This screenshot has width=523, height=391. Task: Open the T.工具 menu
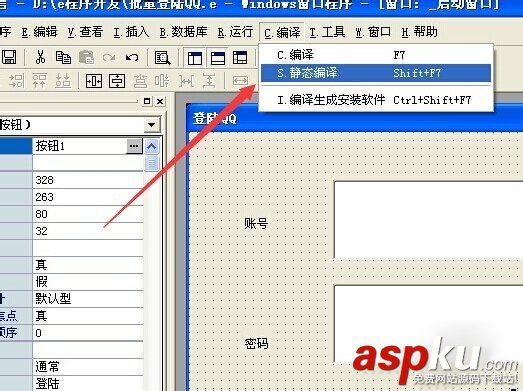tap(327, 32)
